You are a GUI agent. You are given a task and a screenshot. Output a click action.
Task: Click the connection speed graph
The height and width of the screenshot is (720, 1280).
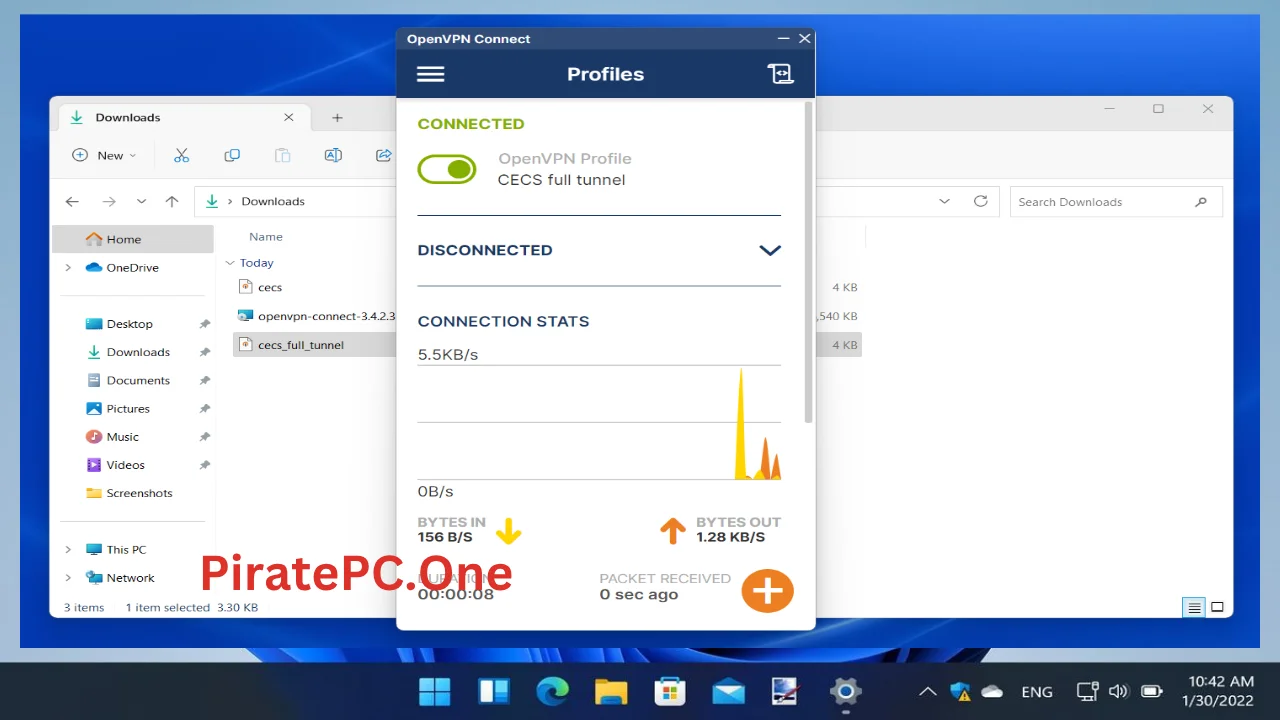tap(599, 422)
